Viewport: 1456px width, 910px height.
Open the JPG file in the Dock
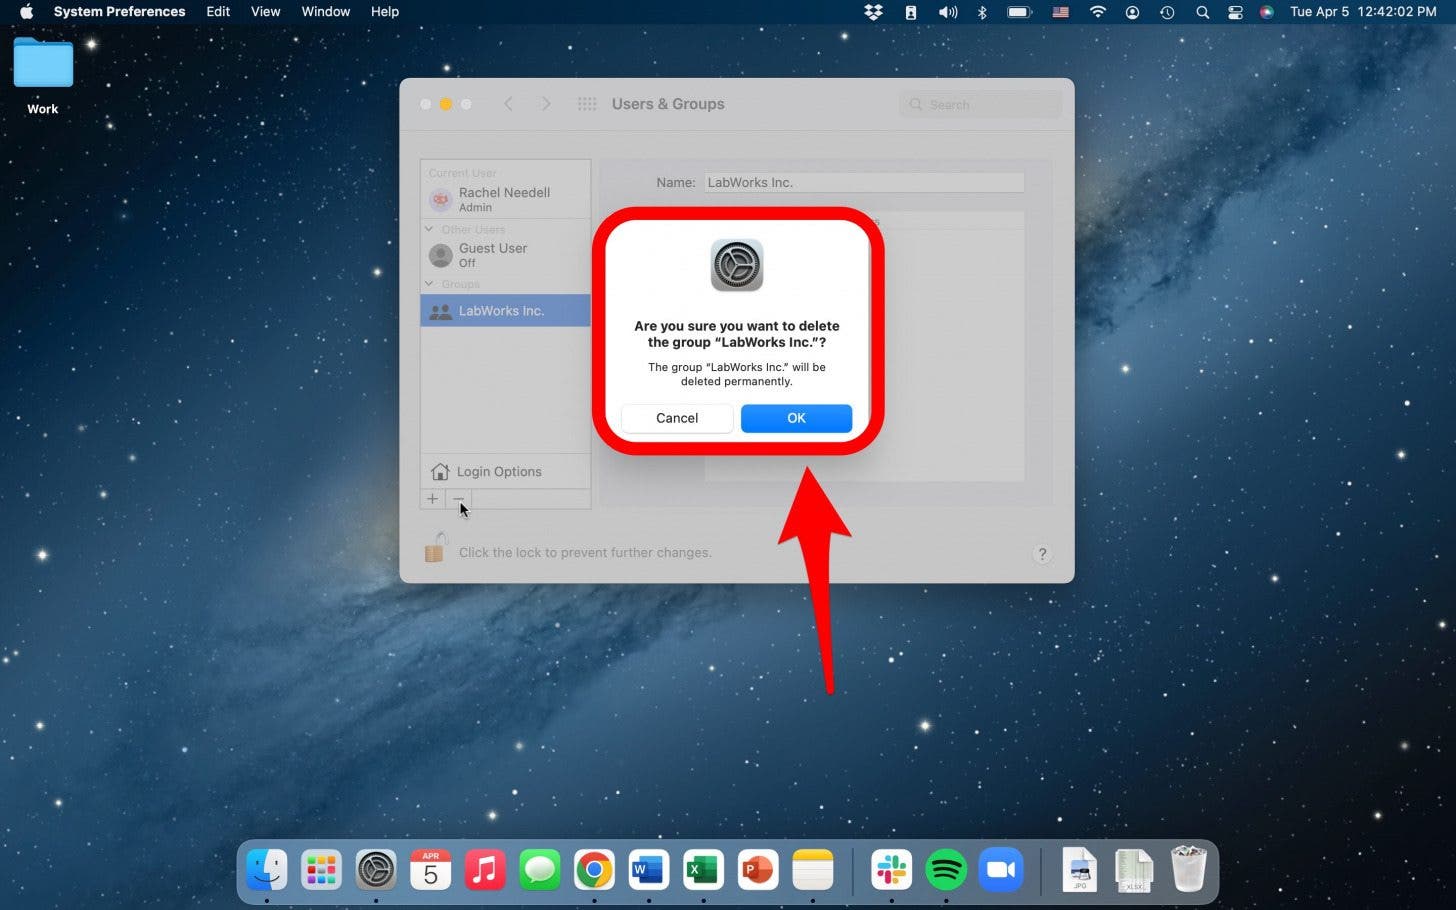(x=1079, y=870)
